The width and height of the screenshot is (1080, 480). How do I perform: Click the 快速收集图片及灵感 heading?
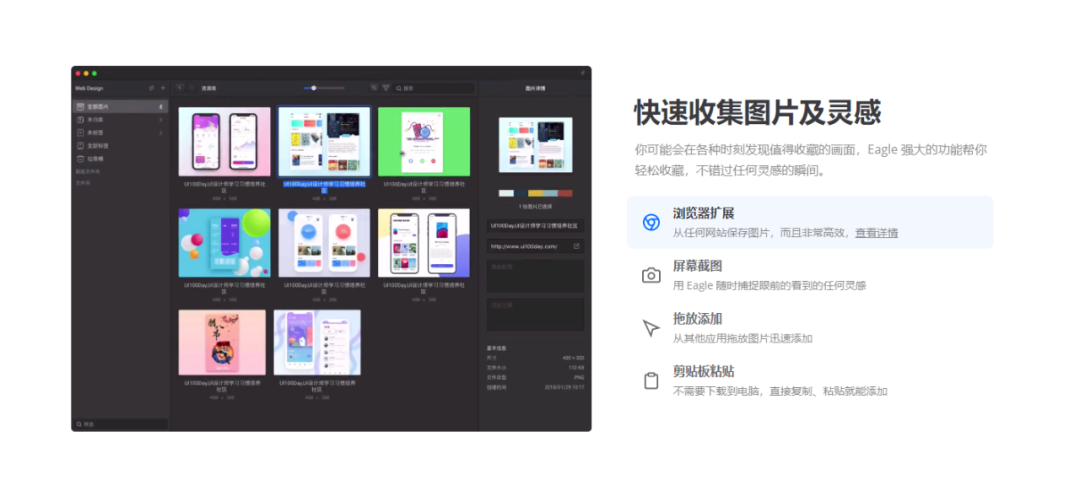(x=758, y=112)
